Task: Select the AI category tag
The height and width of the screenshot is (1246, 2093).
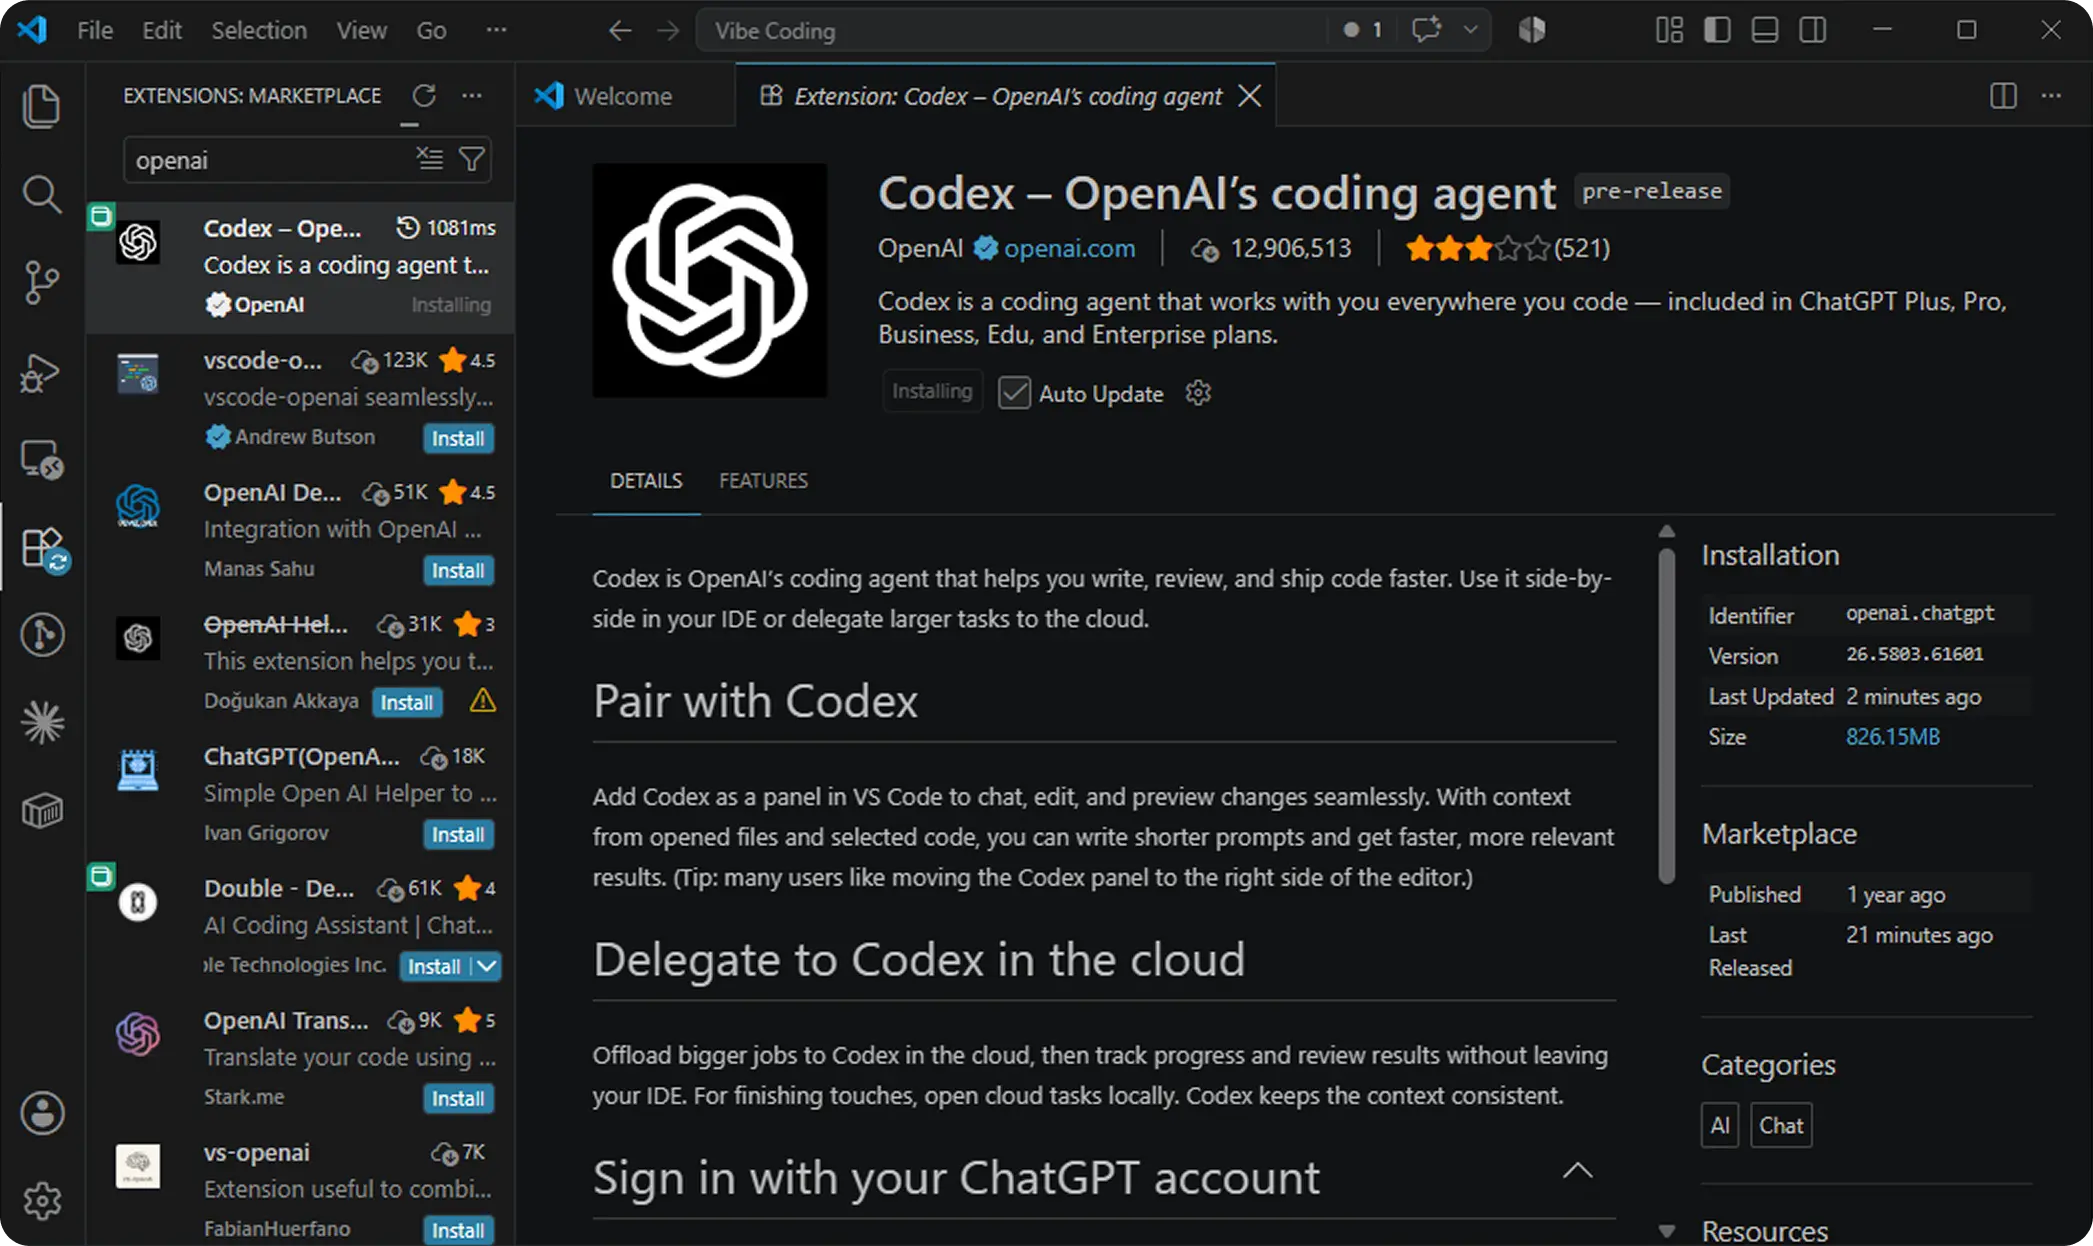Action: tap(1719, 1125)
